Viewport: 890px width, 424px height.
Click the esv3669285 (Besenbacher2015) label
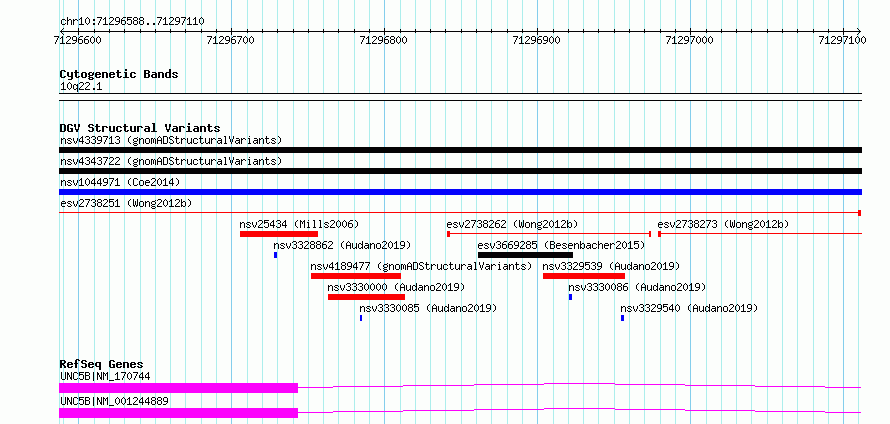pos(561,245)
